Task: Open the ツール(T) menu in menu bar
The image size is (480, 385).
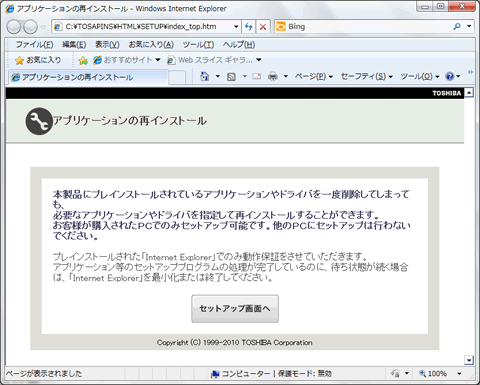Action: [198, 45]
